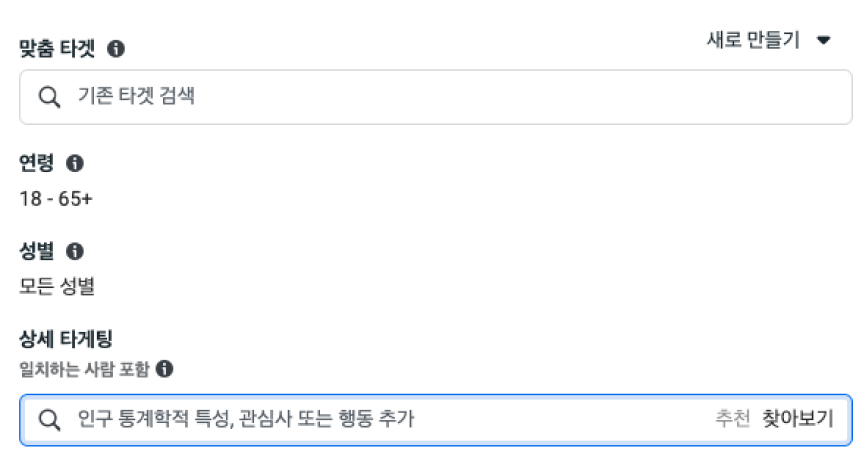The image size is (868, 465).
Task: Click the 성별 section label
Action: 37,251
